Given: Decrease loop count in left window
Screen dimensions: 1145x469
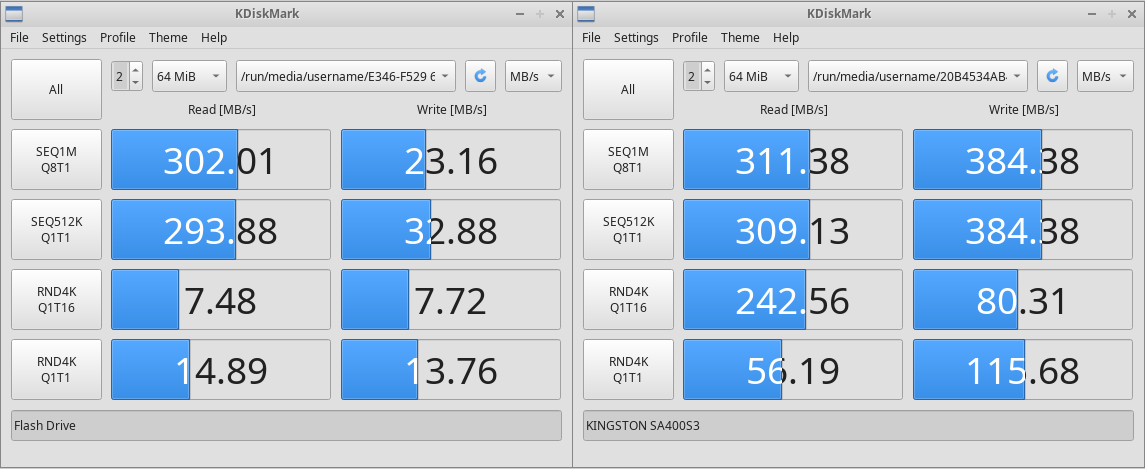Looking at the screenshot, I should coord(135,83).
